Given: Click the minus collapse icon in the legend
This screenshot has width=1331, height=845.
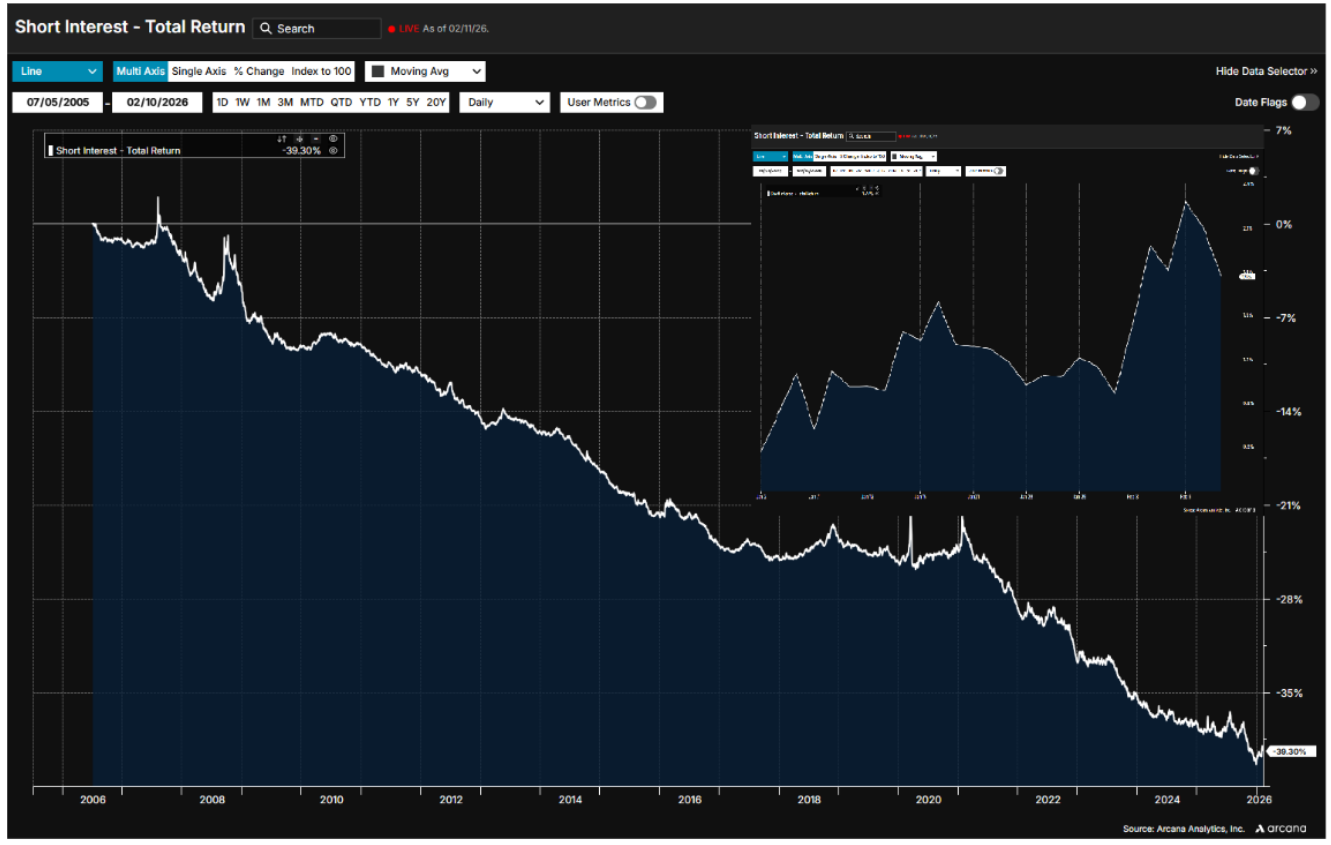Looking at the screenshot, I should click(x=316, y=139).
